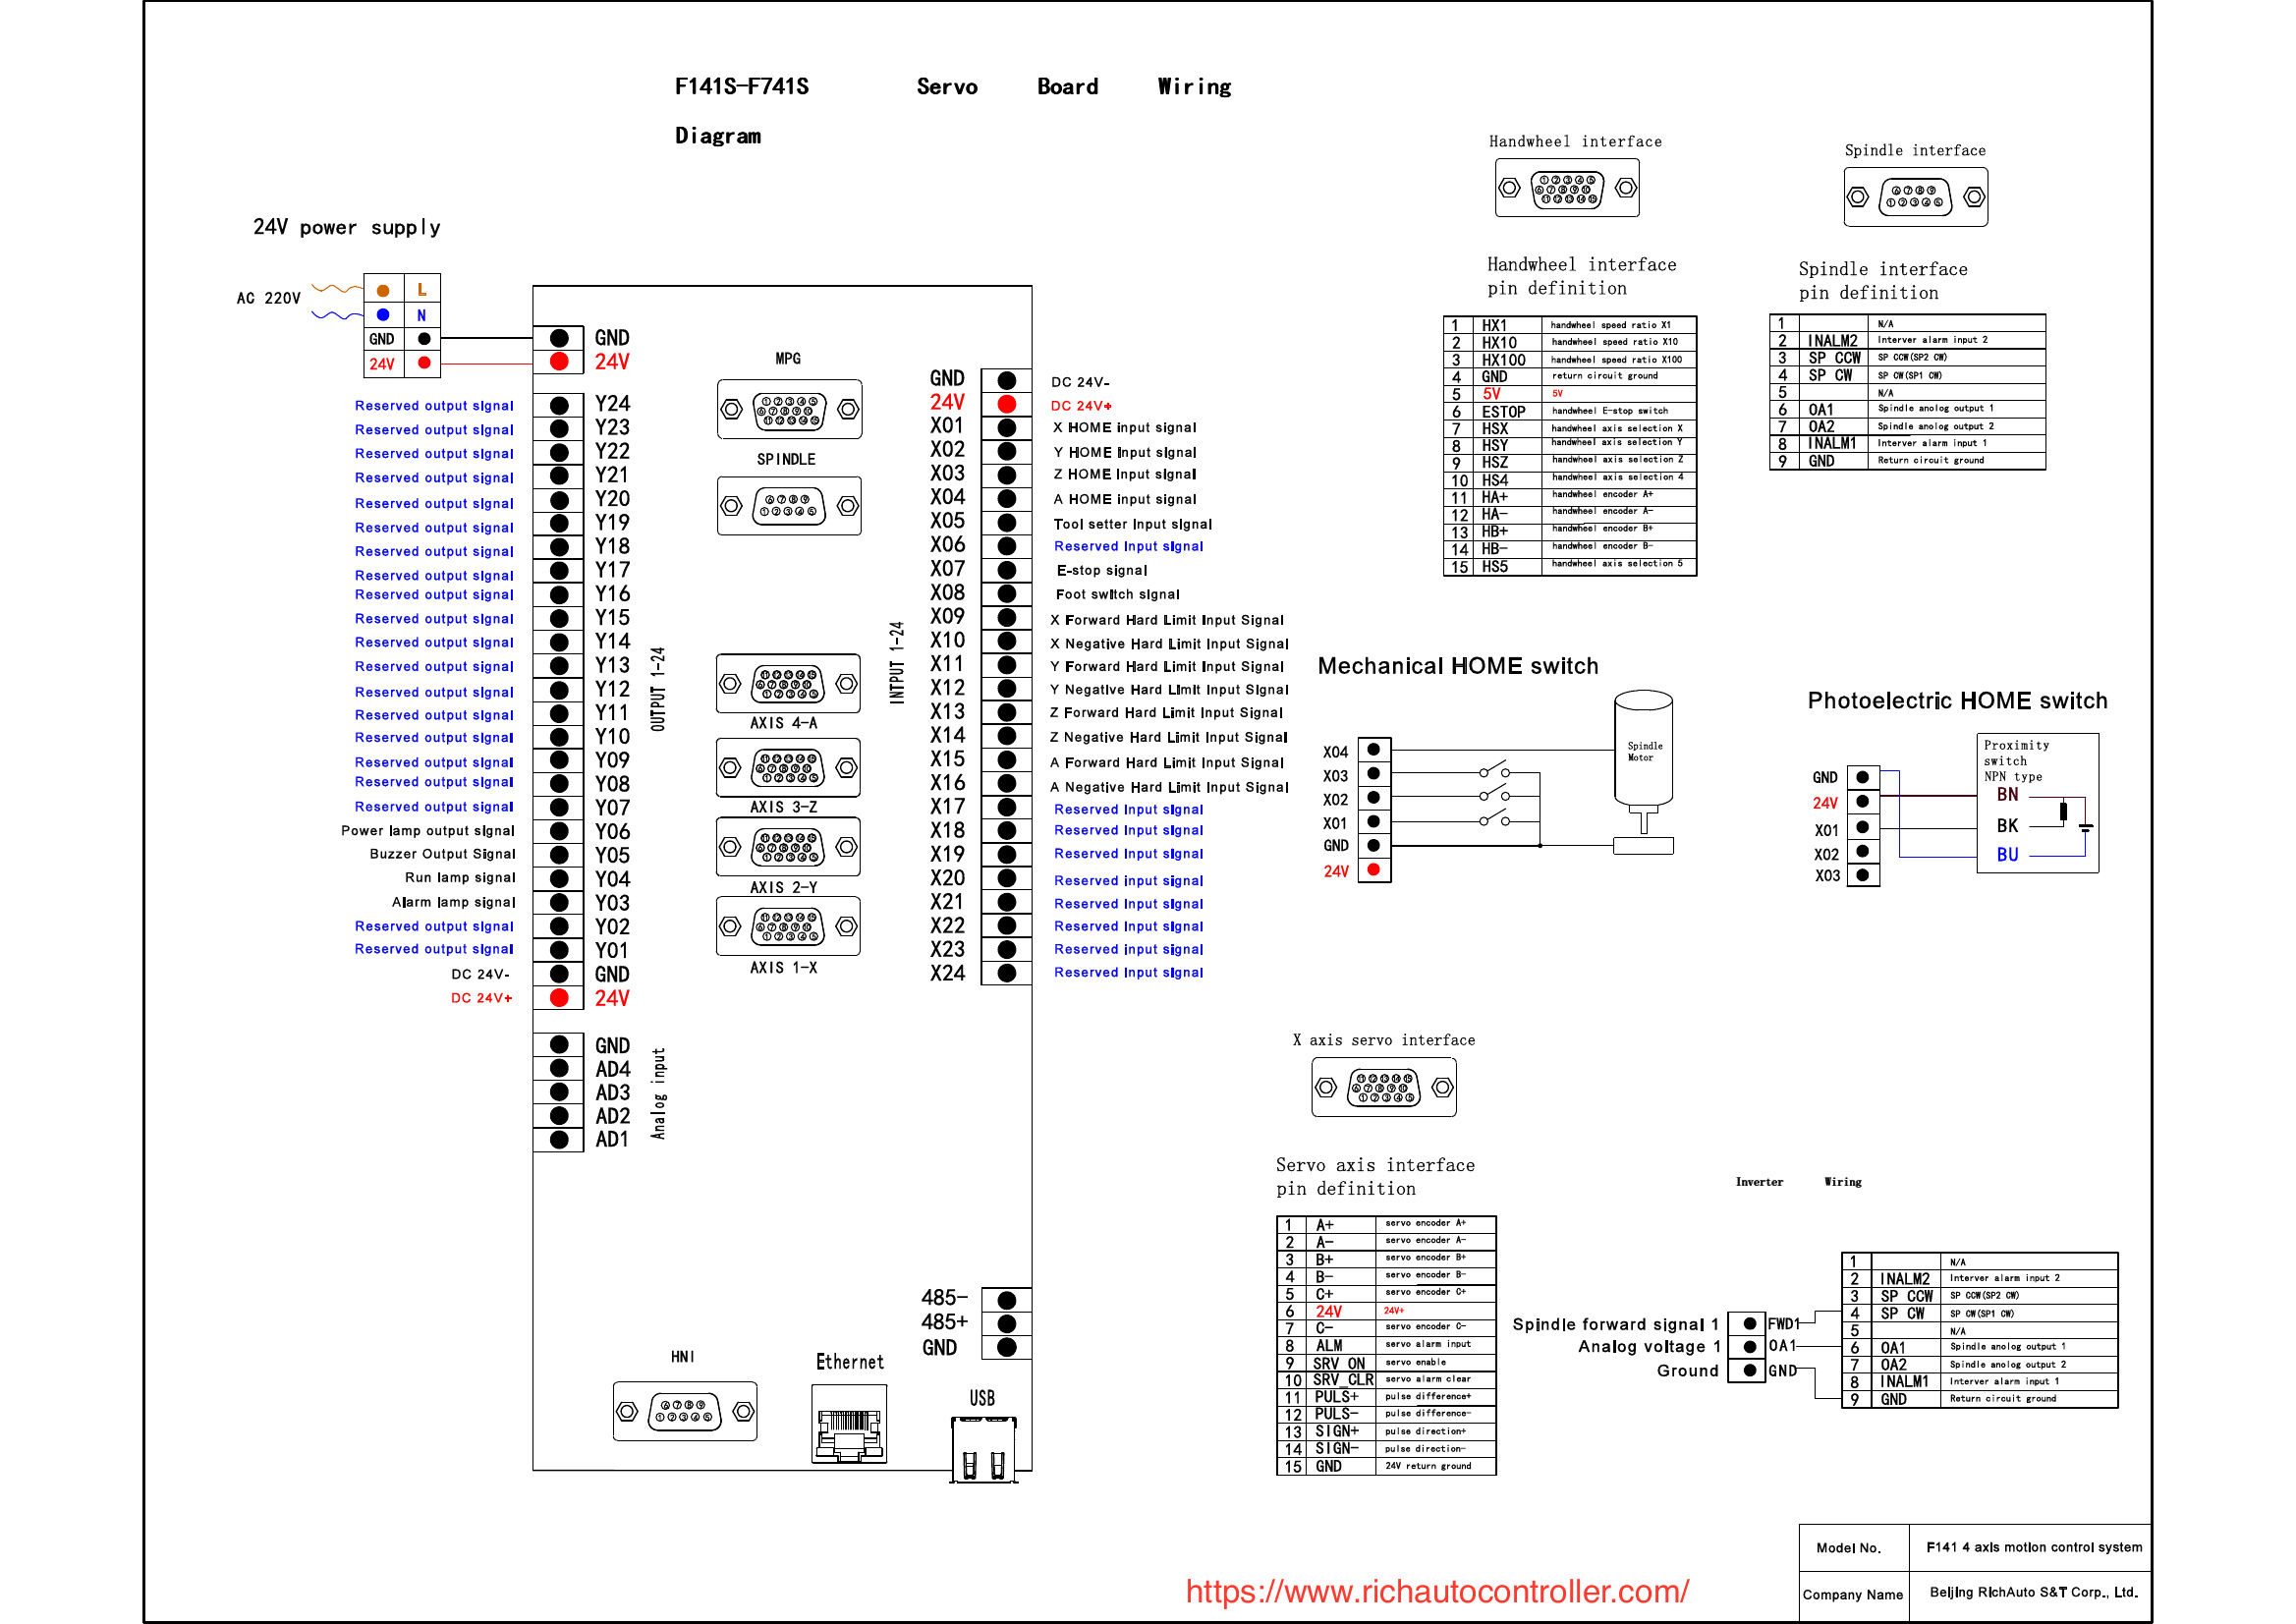Click the 'Alarm lamp signal' label
The width and height of the screenshot is (2296, 1624).
coord(454,902)
